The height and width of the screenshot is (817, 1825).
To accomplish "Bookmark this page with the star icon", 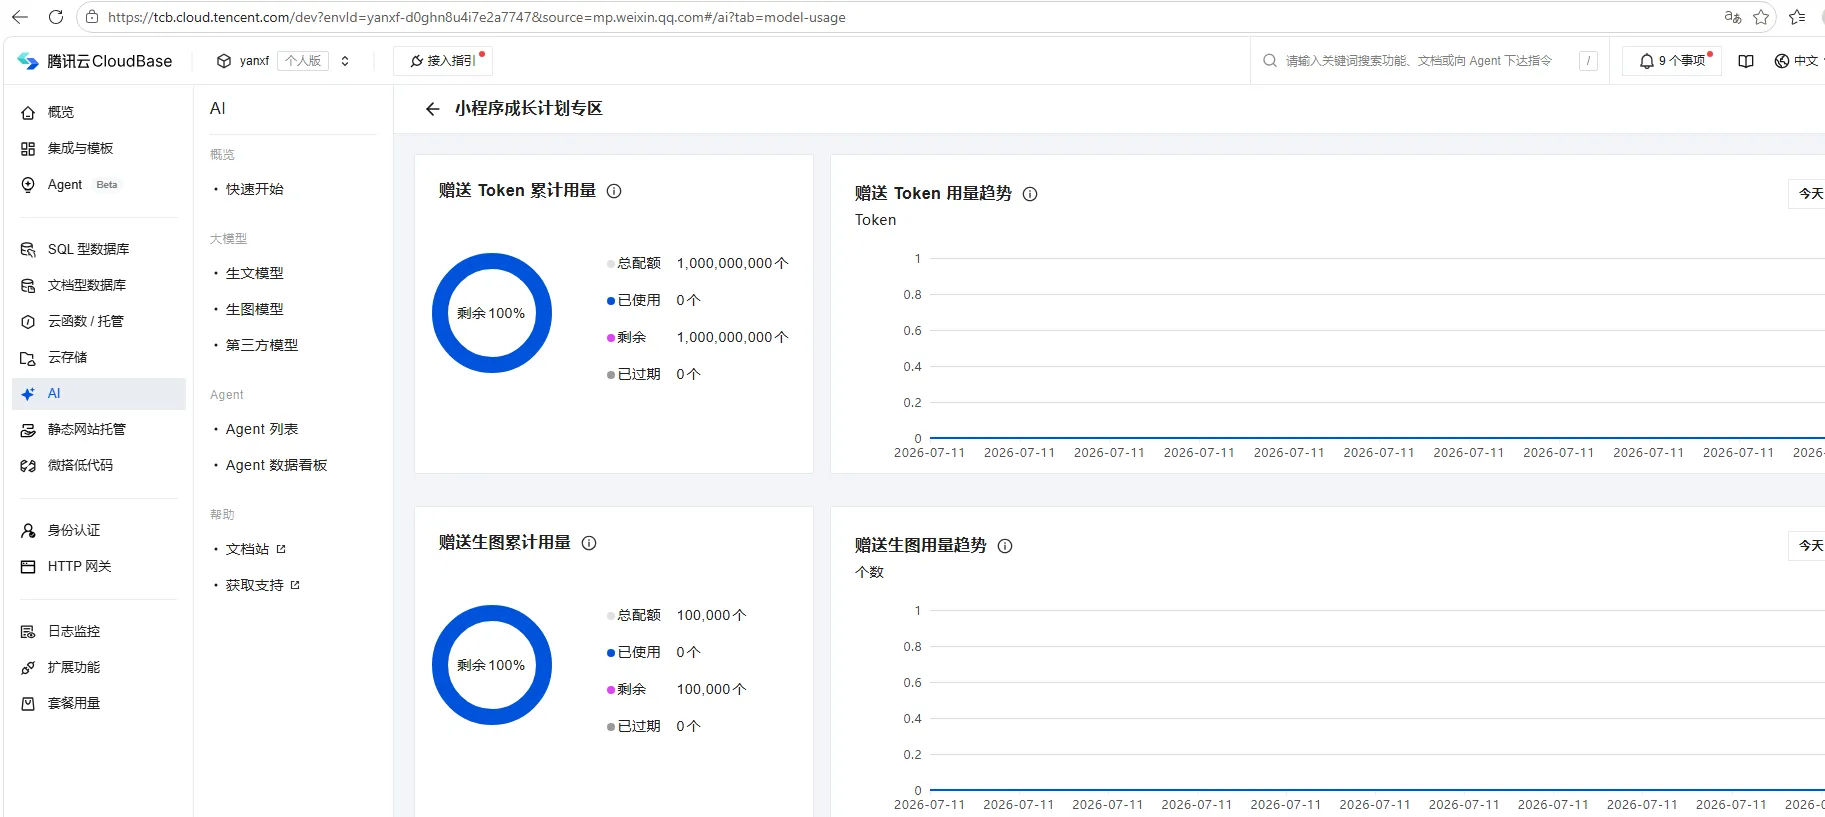I will click(1761, 17).
